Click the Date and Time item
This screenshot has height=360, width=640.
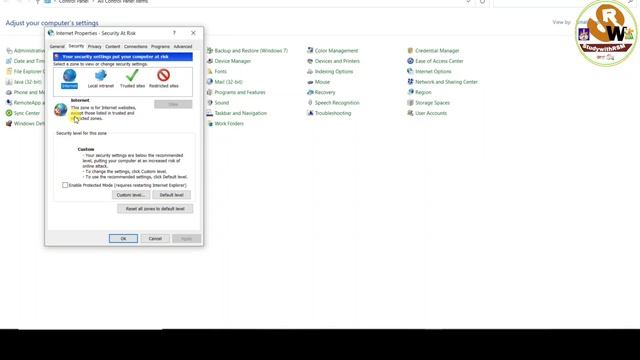(x=25, y=61)
